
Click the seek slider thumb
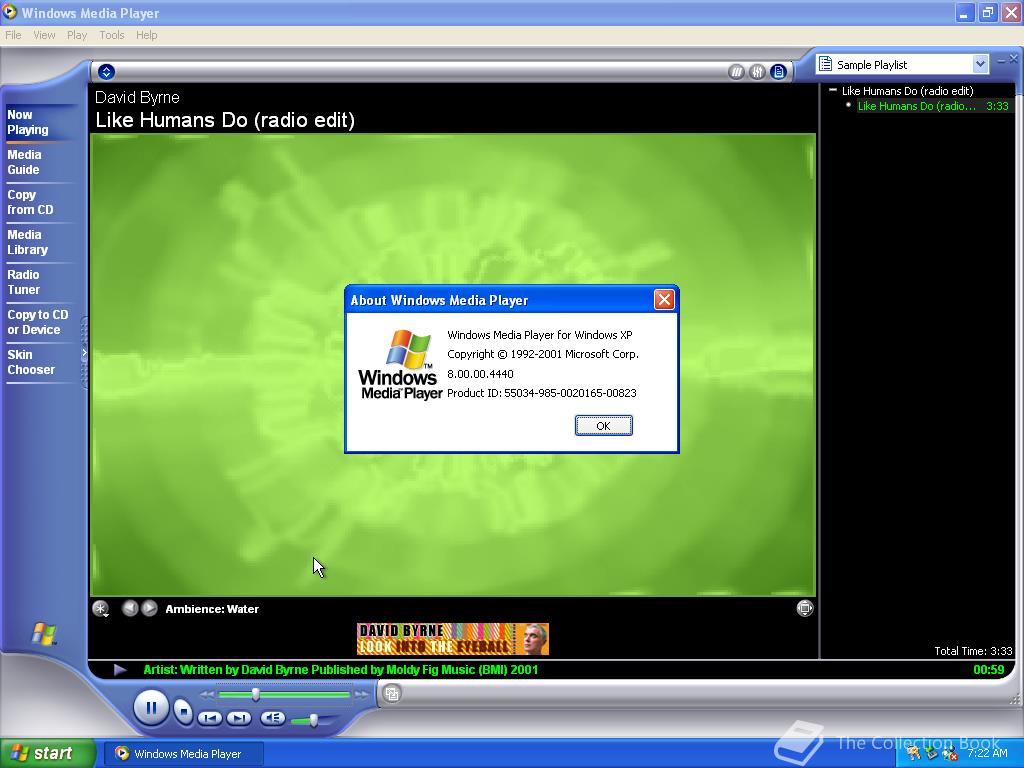click(256, 694)
